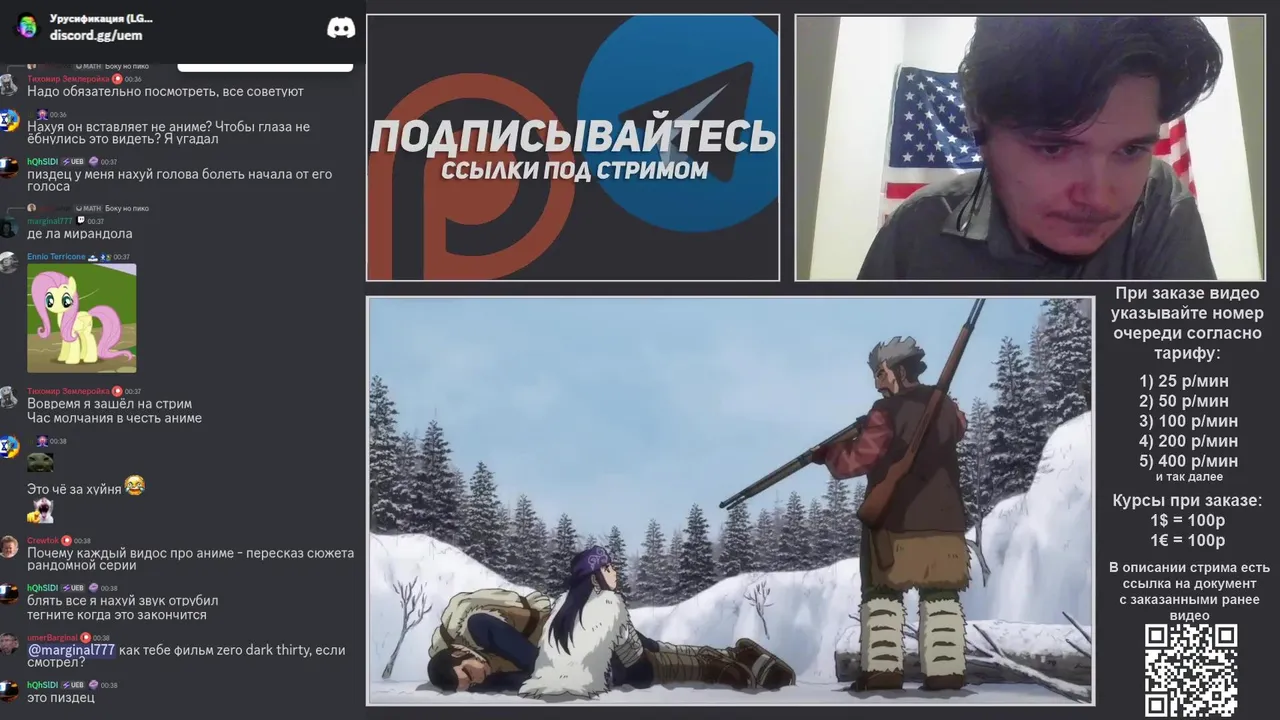1280x720 pixels.
Task: Click the Israel flag avatar at 00:36
Action: tap(9, 120)
